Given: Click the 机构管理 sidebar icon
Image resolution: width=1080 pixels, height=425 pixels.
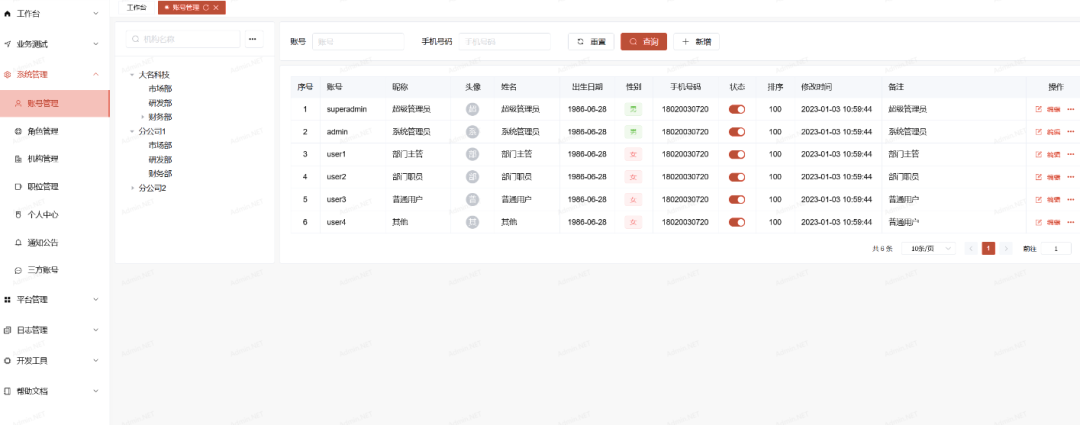Looking at the screenshot, I should pos(18,159).
